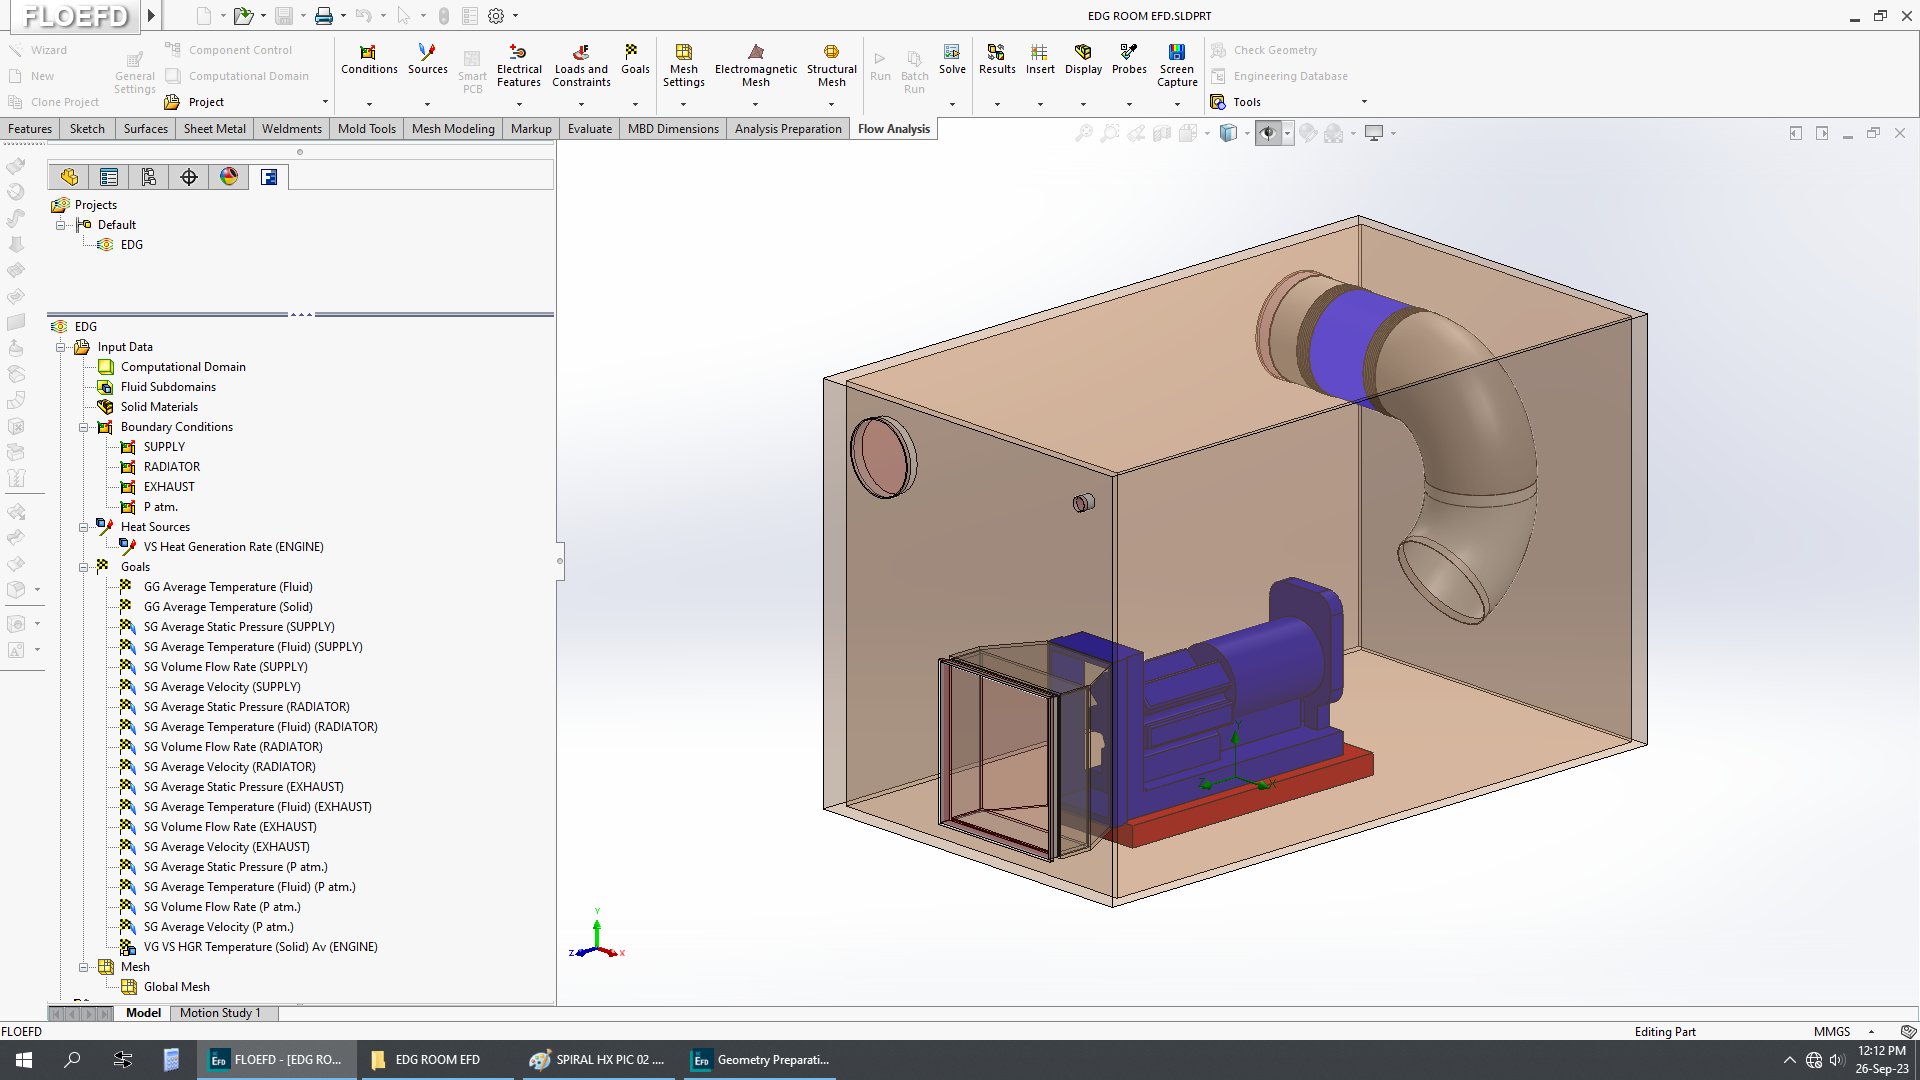Click the Check Geometry icon

point(1217,49)
